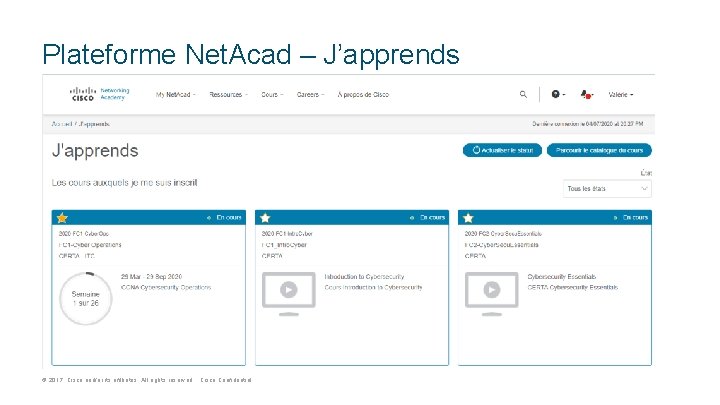Image resolution: width=720 pixels, height=405 pixels.
Task: Open the À propos de Cisco menu item
Action: tap(363, 95)
